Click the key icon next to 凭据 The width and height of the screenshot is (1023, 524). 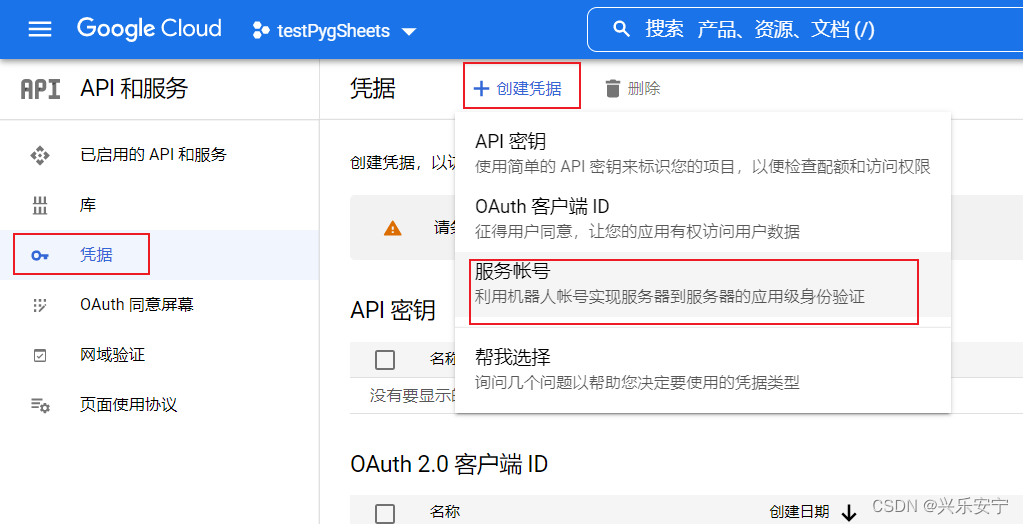point(40,255)
